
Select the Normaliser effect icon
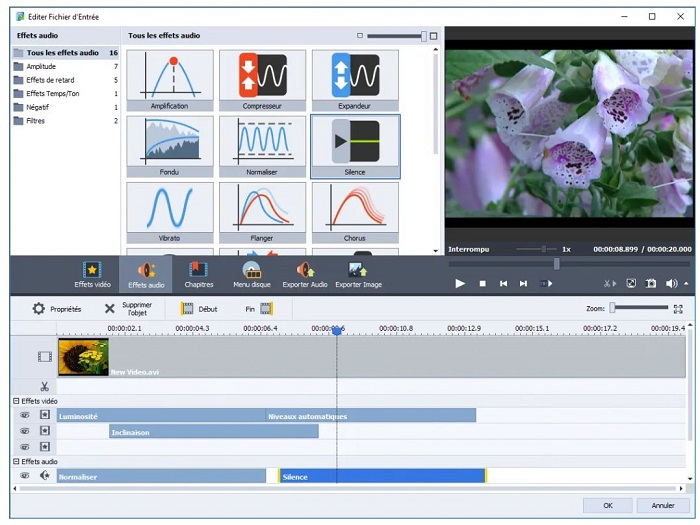262,142
